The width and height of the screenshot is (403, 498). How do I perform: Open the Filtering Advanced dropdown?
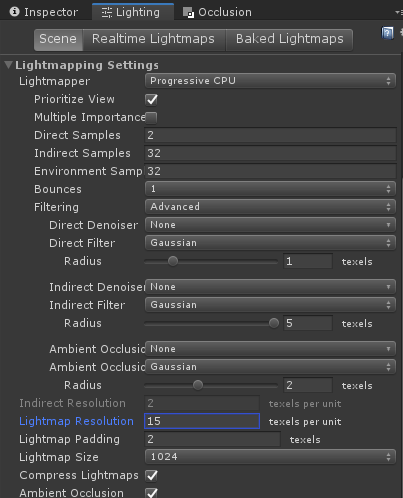[270, 207]
